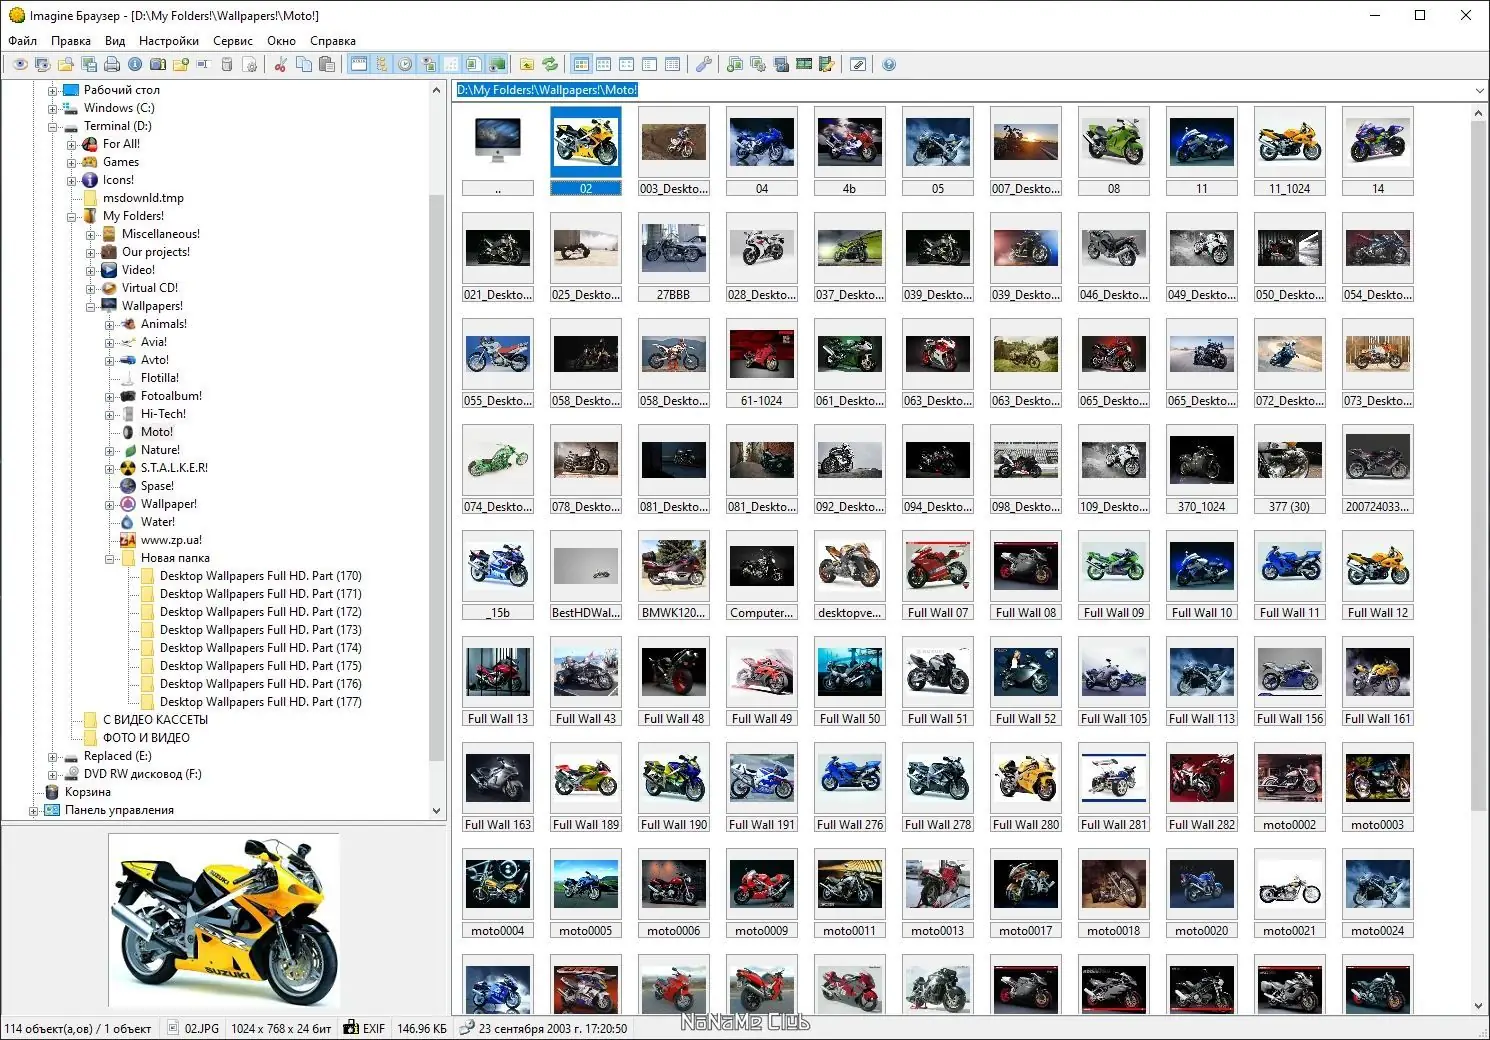Click the file properties gear page icon
This screenshot has width=1490, height=1040.
pos(250,64)
